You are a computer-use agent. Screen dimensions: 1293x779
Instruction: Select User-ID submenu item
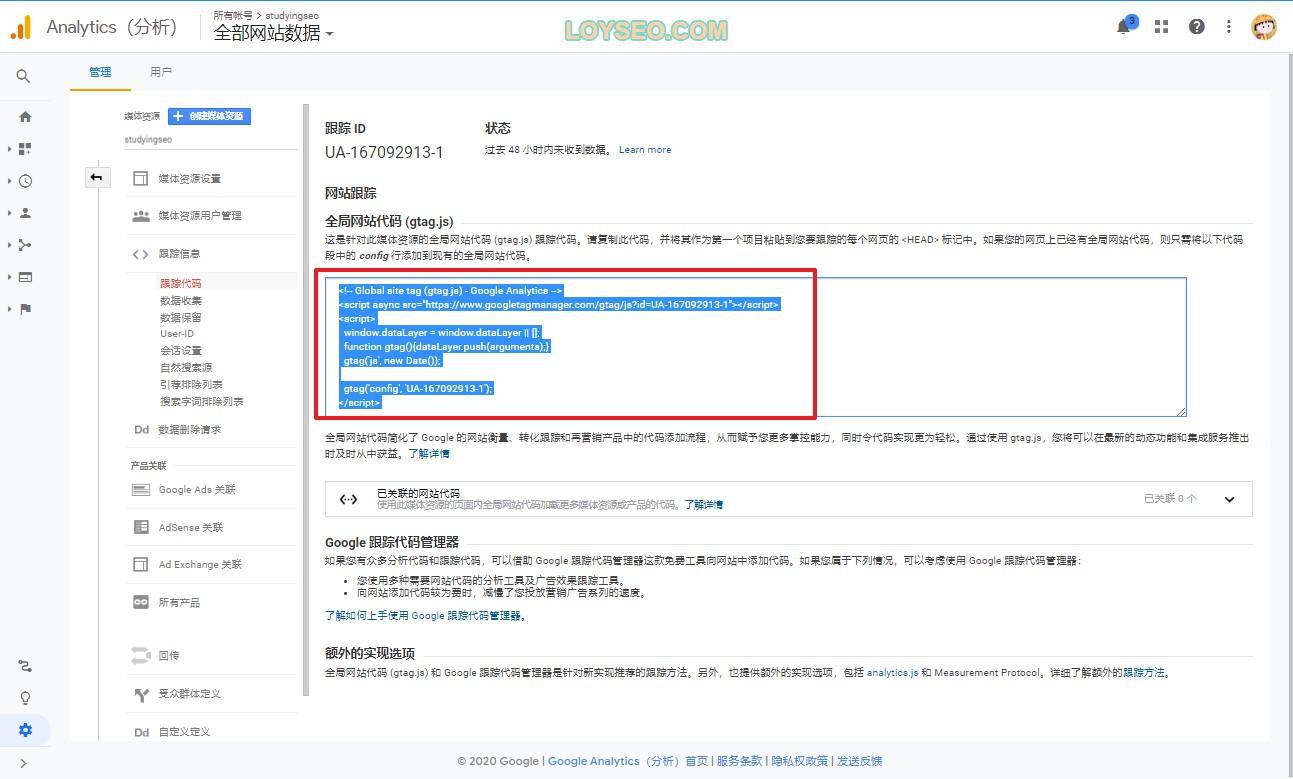[x=177, y=334]
